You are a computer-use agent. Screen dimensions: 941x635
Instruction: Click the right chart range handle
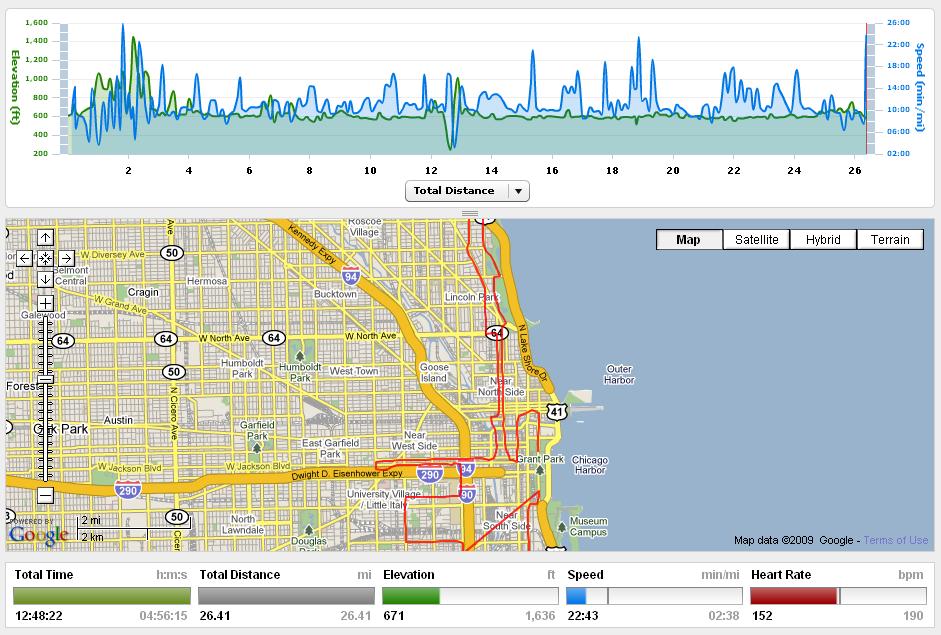tap(870, 88)
